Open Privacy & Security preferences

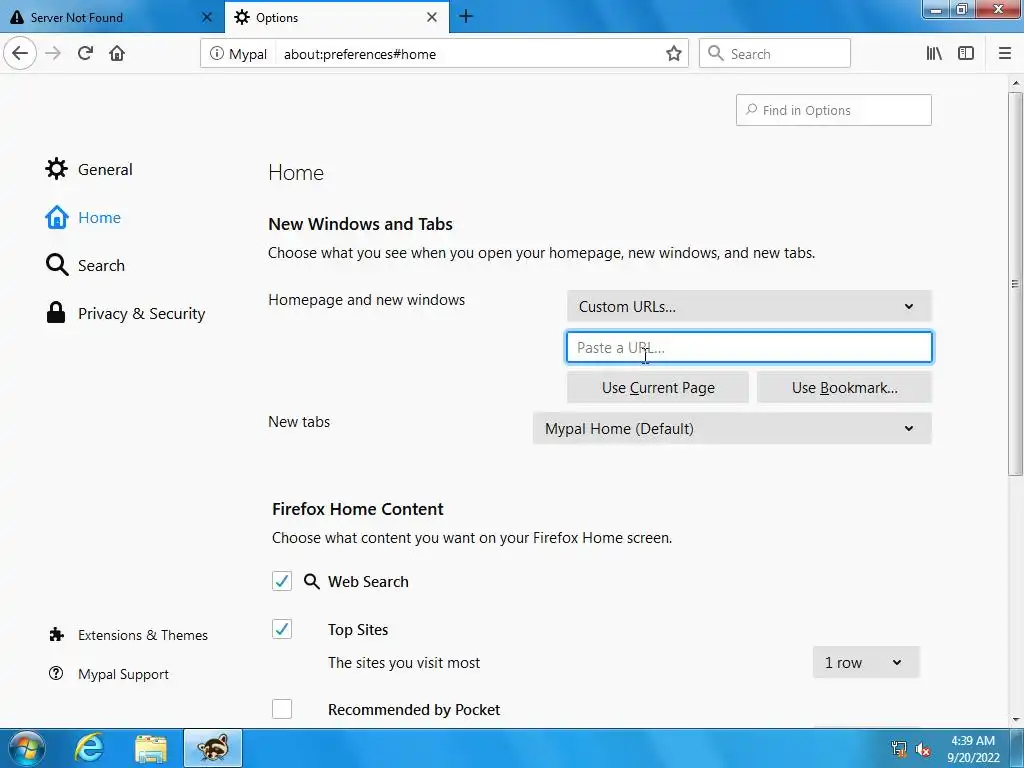pyautogui.click(x=125, y=313)
